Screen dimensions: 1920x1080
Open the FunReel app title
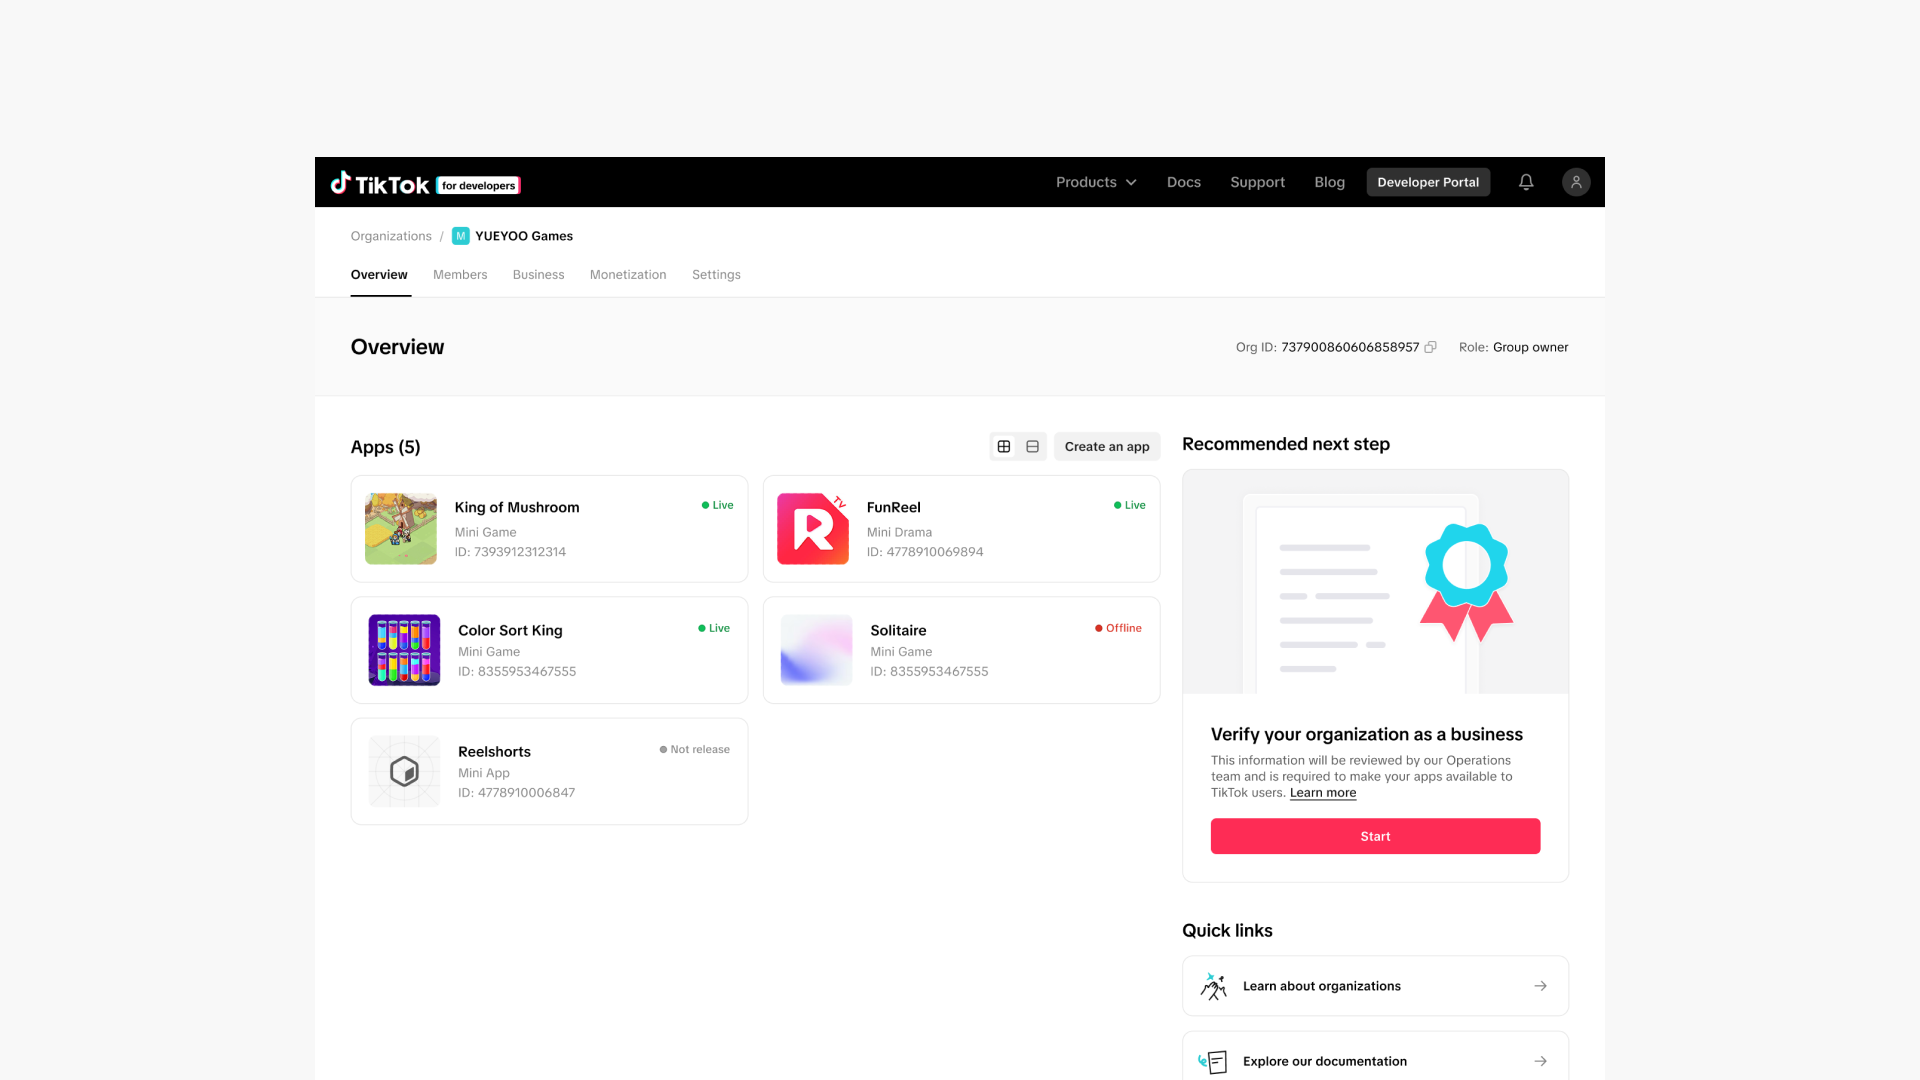click(x=894, y=507)
